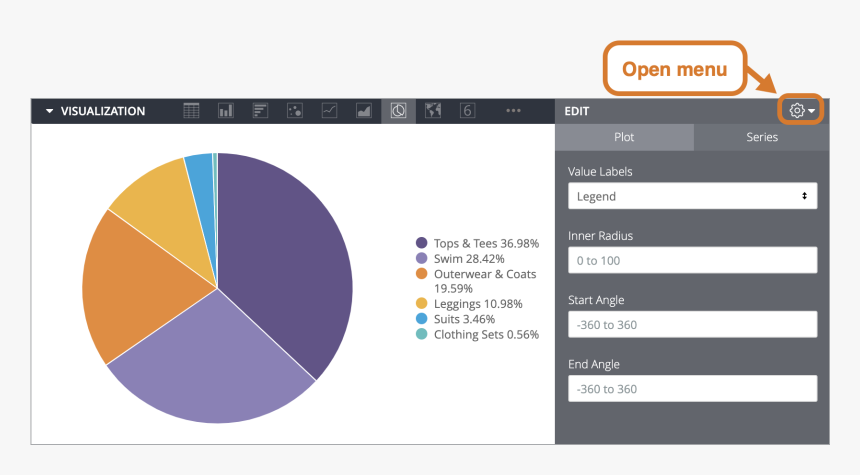Screen dimensions: 860x475
Task: Click the Tops & Tees legend dot
Action: click(421, 242)
